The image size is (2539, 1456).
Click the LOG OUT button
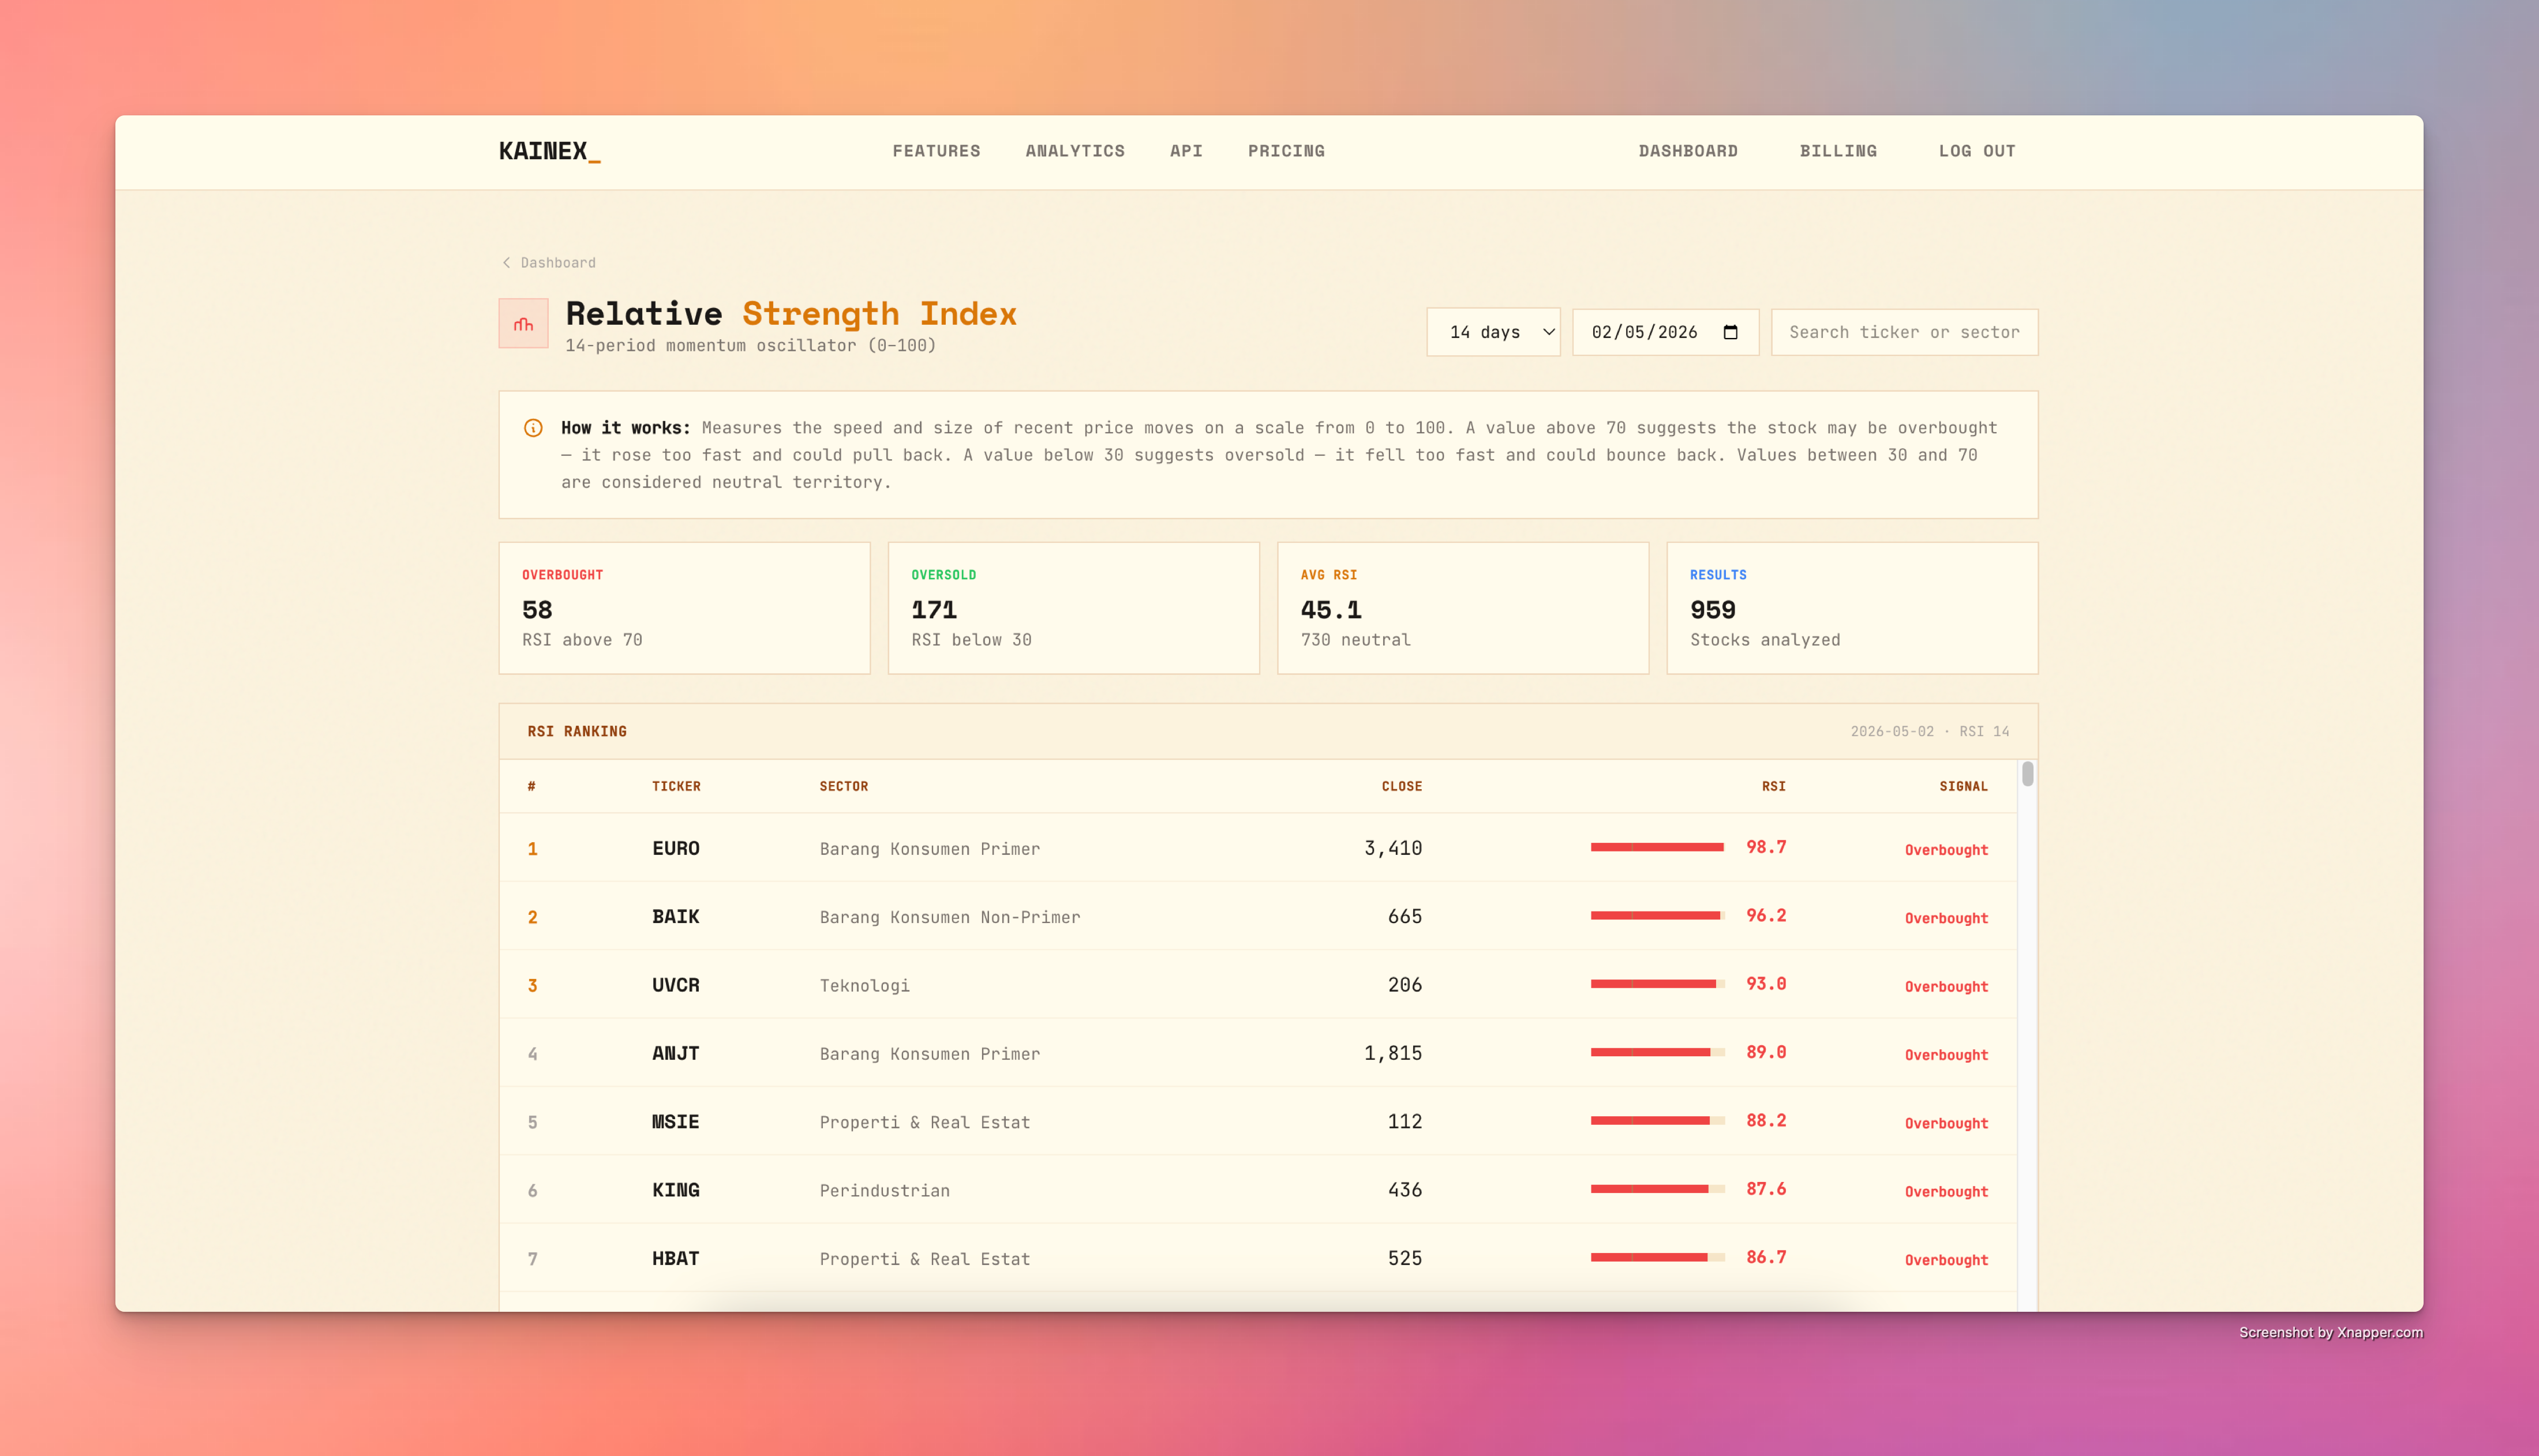point(1977,151)
